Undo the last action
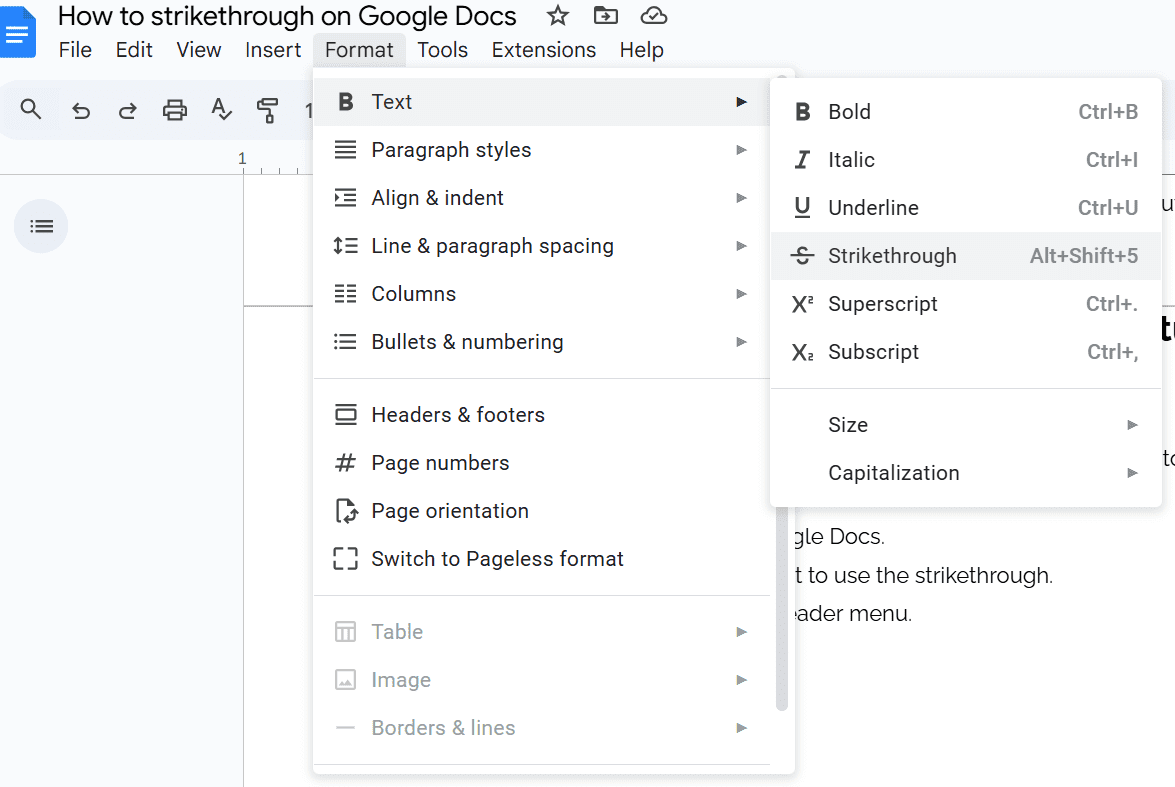 81,111
